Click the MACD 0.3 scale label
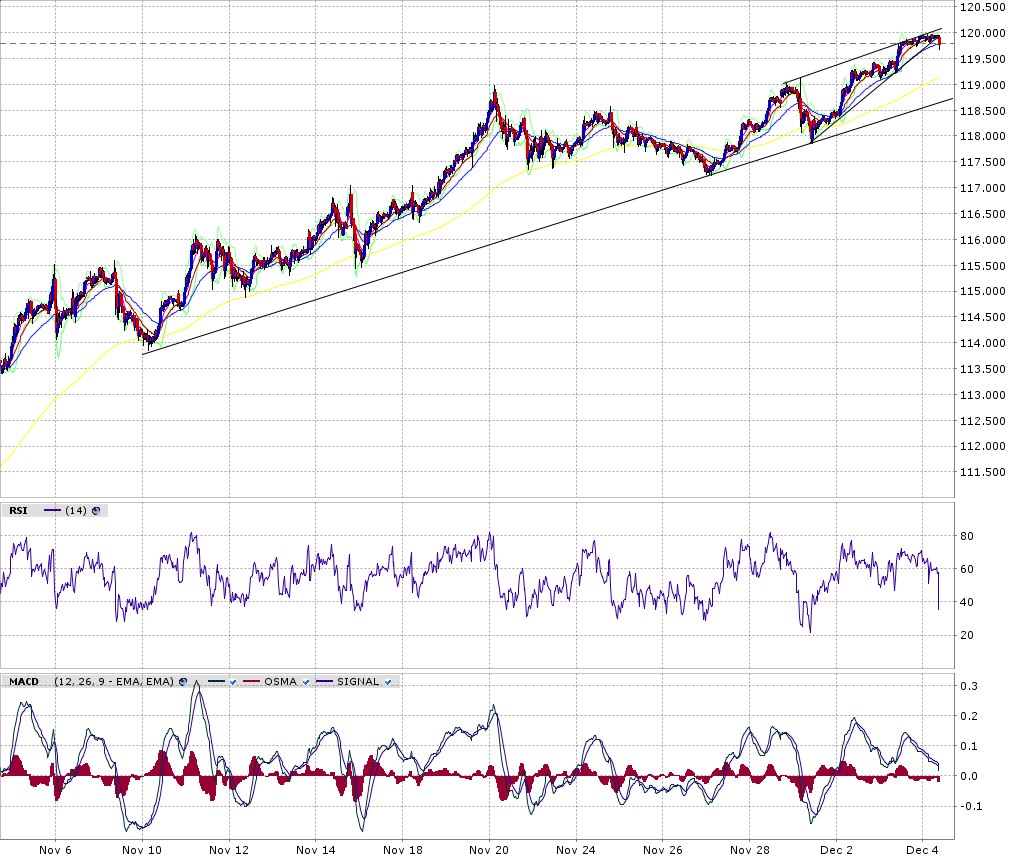The image size is (1014, 864). pos(969,686)
